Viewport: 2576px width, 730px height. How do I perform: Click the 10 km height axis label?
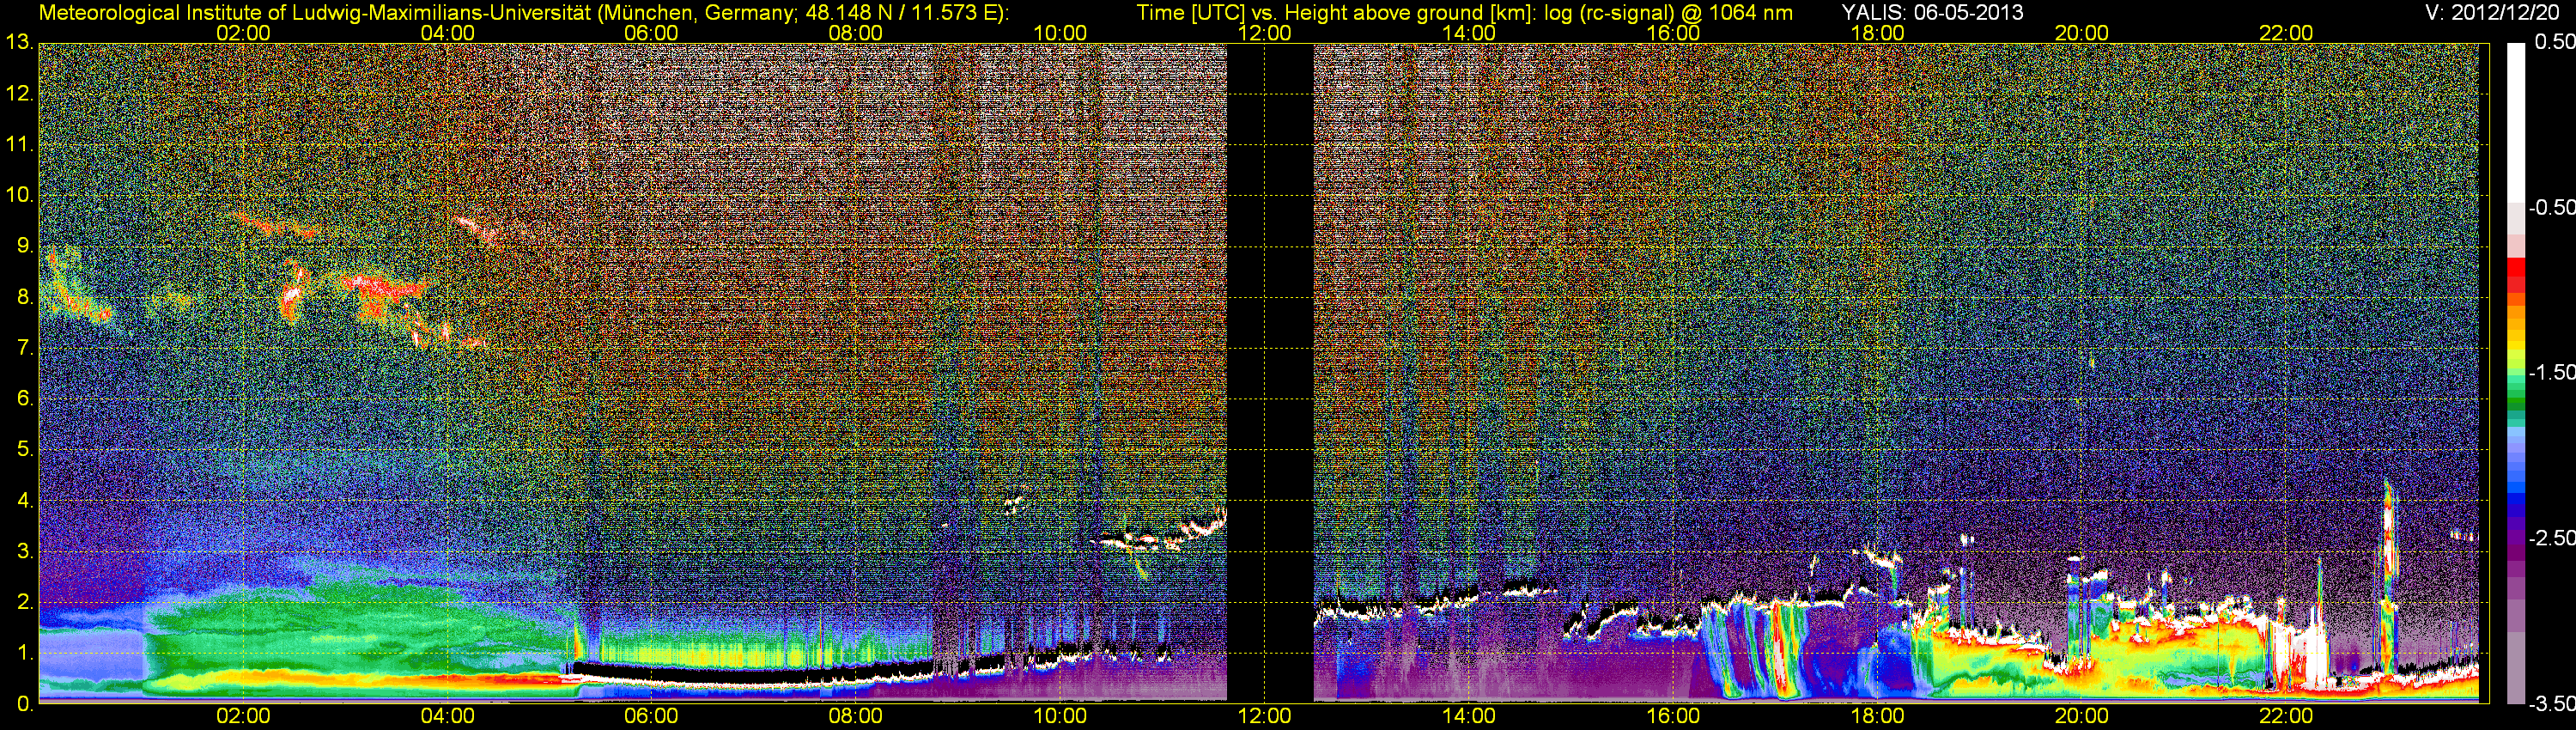point(19,195)
